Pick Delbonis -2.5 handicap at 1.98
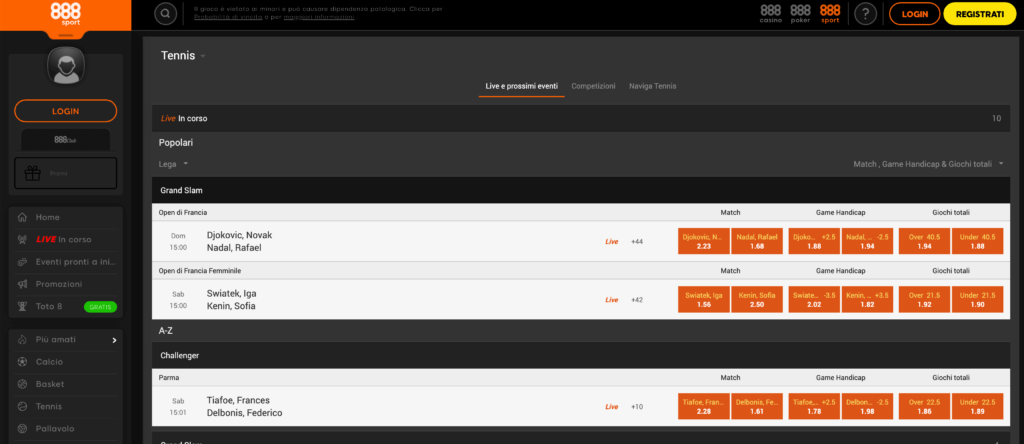Viewport: 1024px width, 444px height. coord(867,407)
